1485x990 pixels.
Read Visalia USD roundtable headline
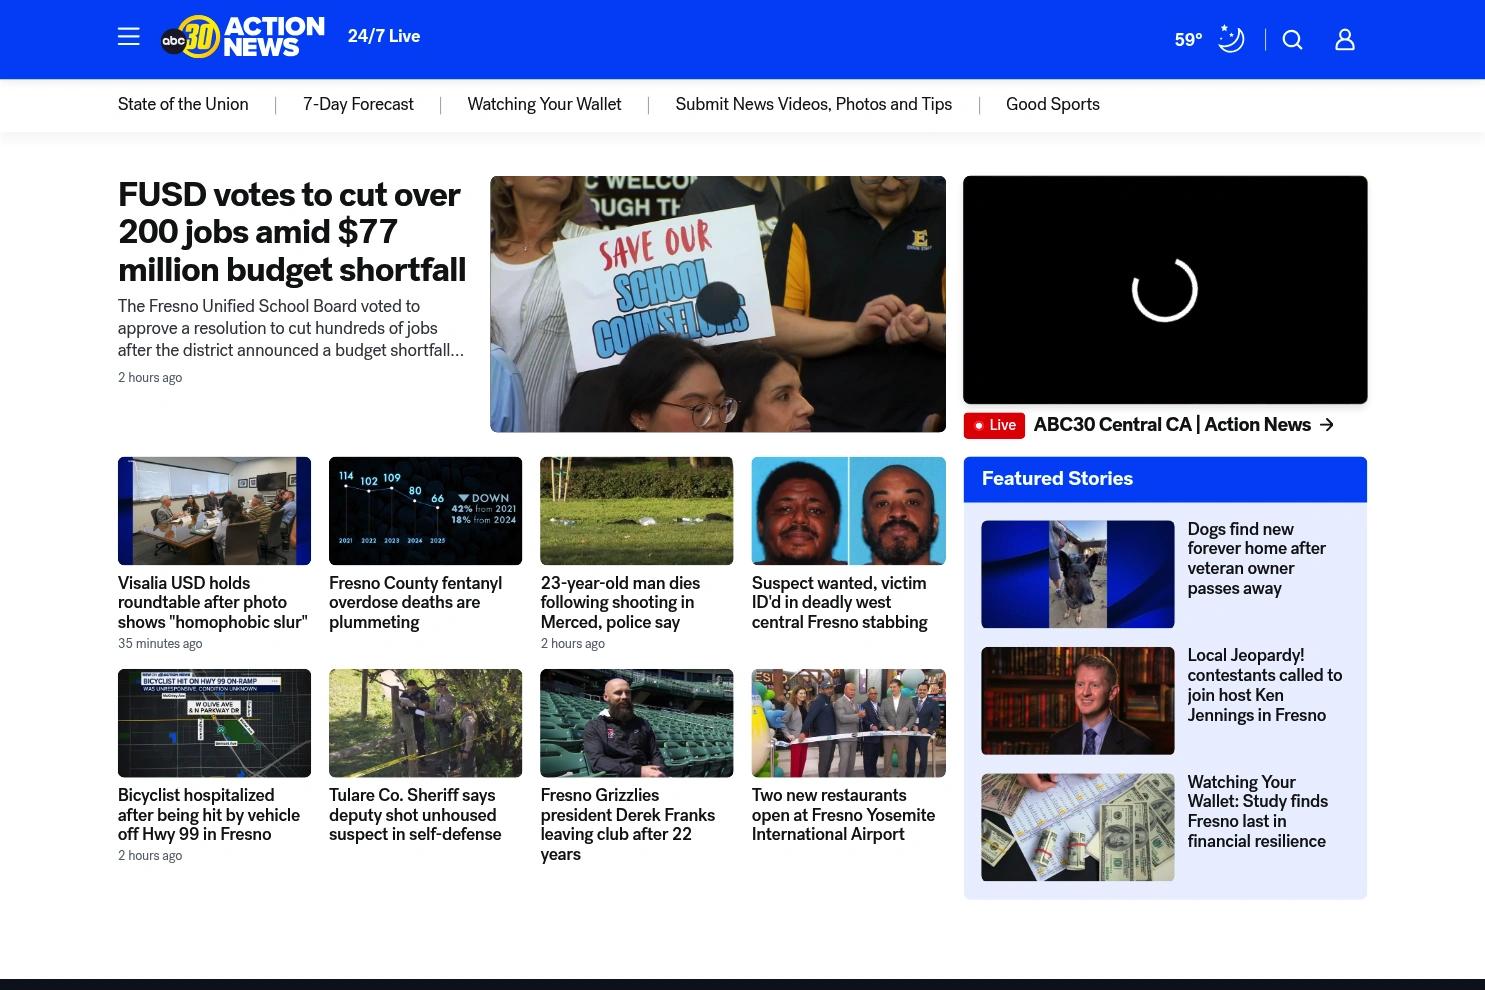point(213,602)
